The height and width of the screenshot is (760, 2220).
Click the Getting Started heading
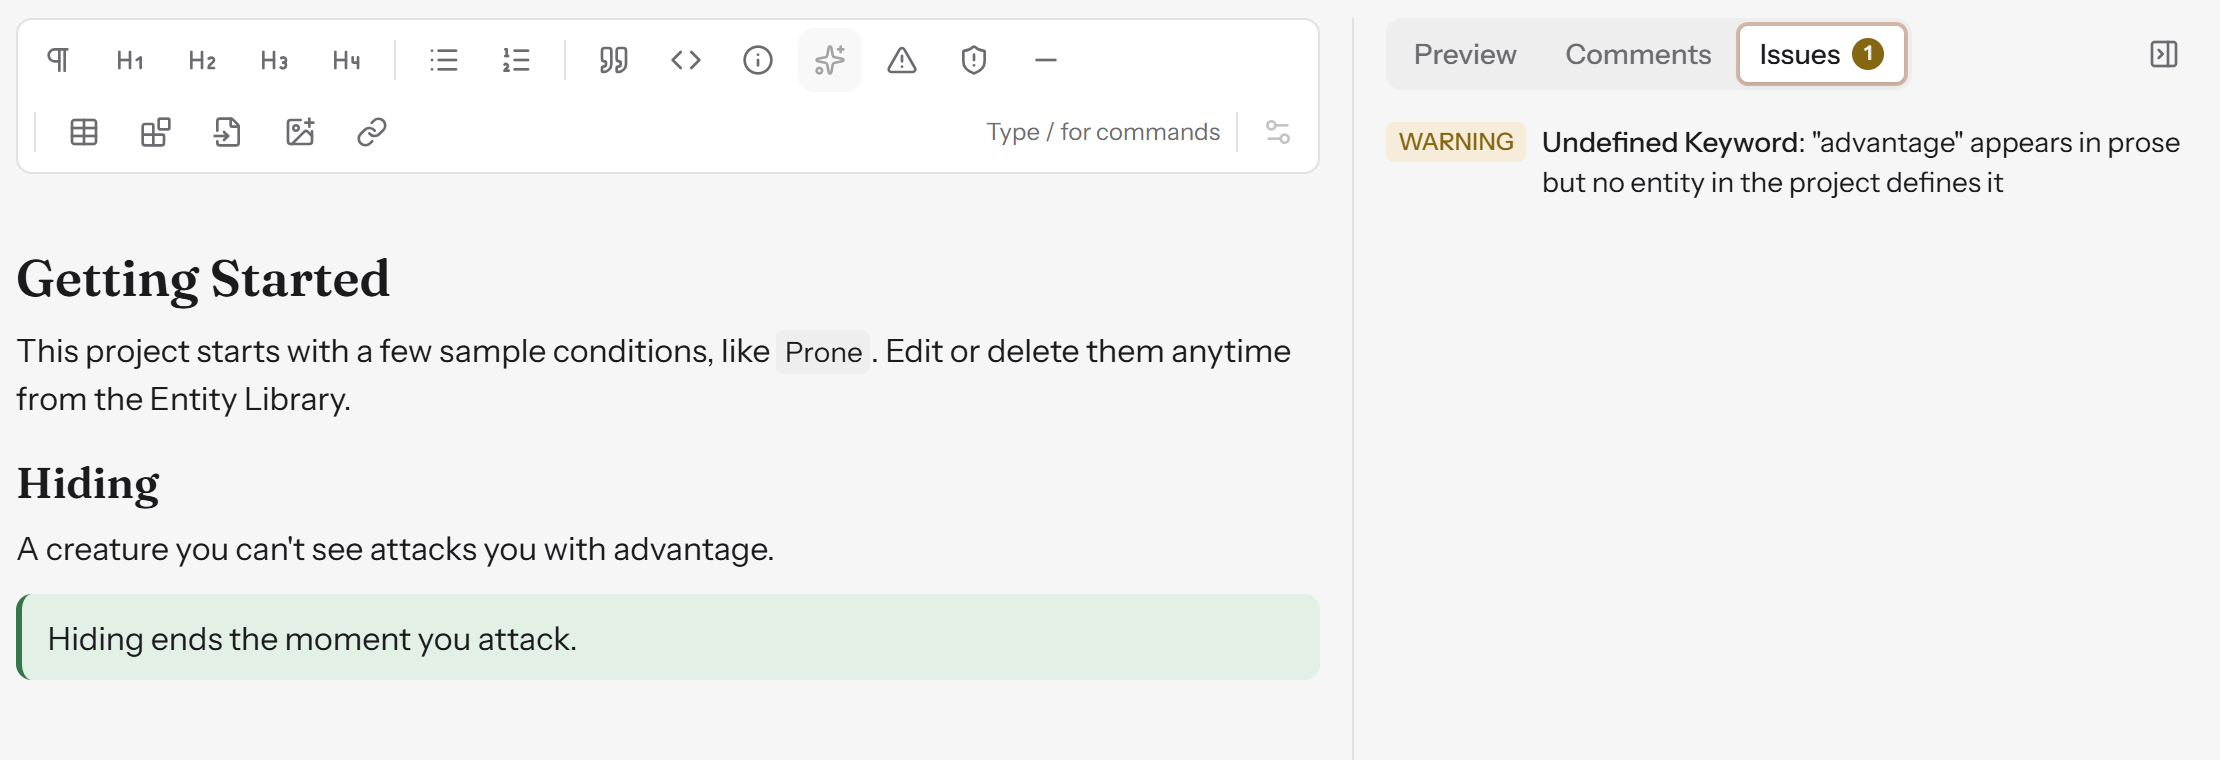pyautogui.click(x=203, y=278)
